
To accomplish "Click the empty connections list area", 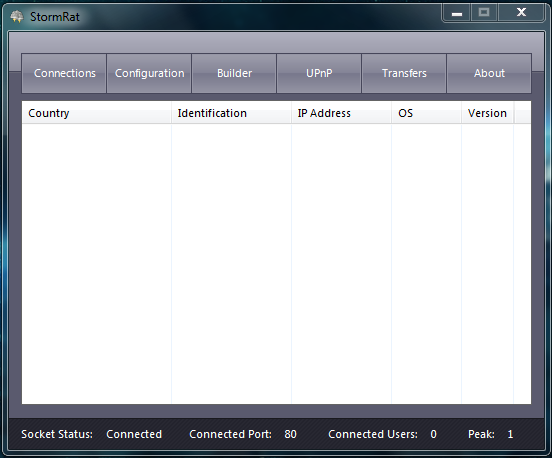I will (276, 264).
